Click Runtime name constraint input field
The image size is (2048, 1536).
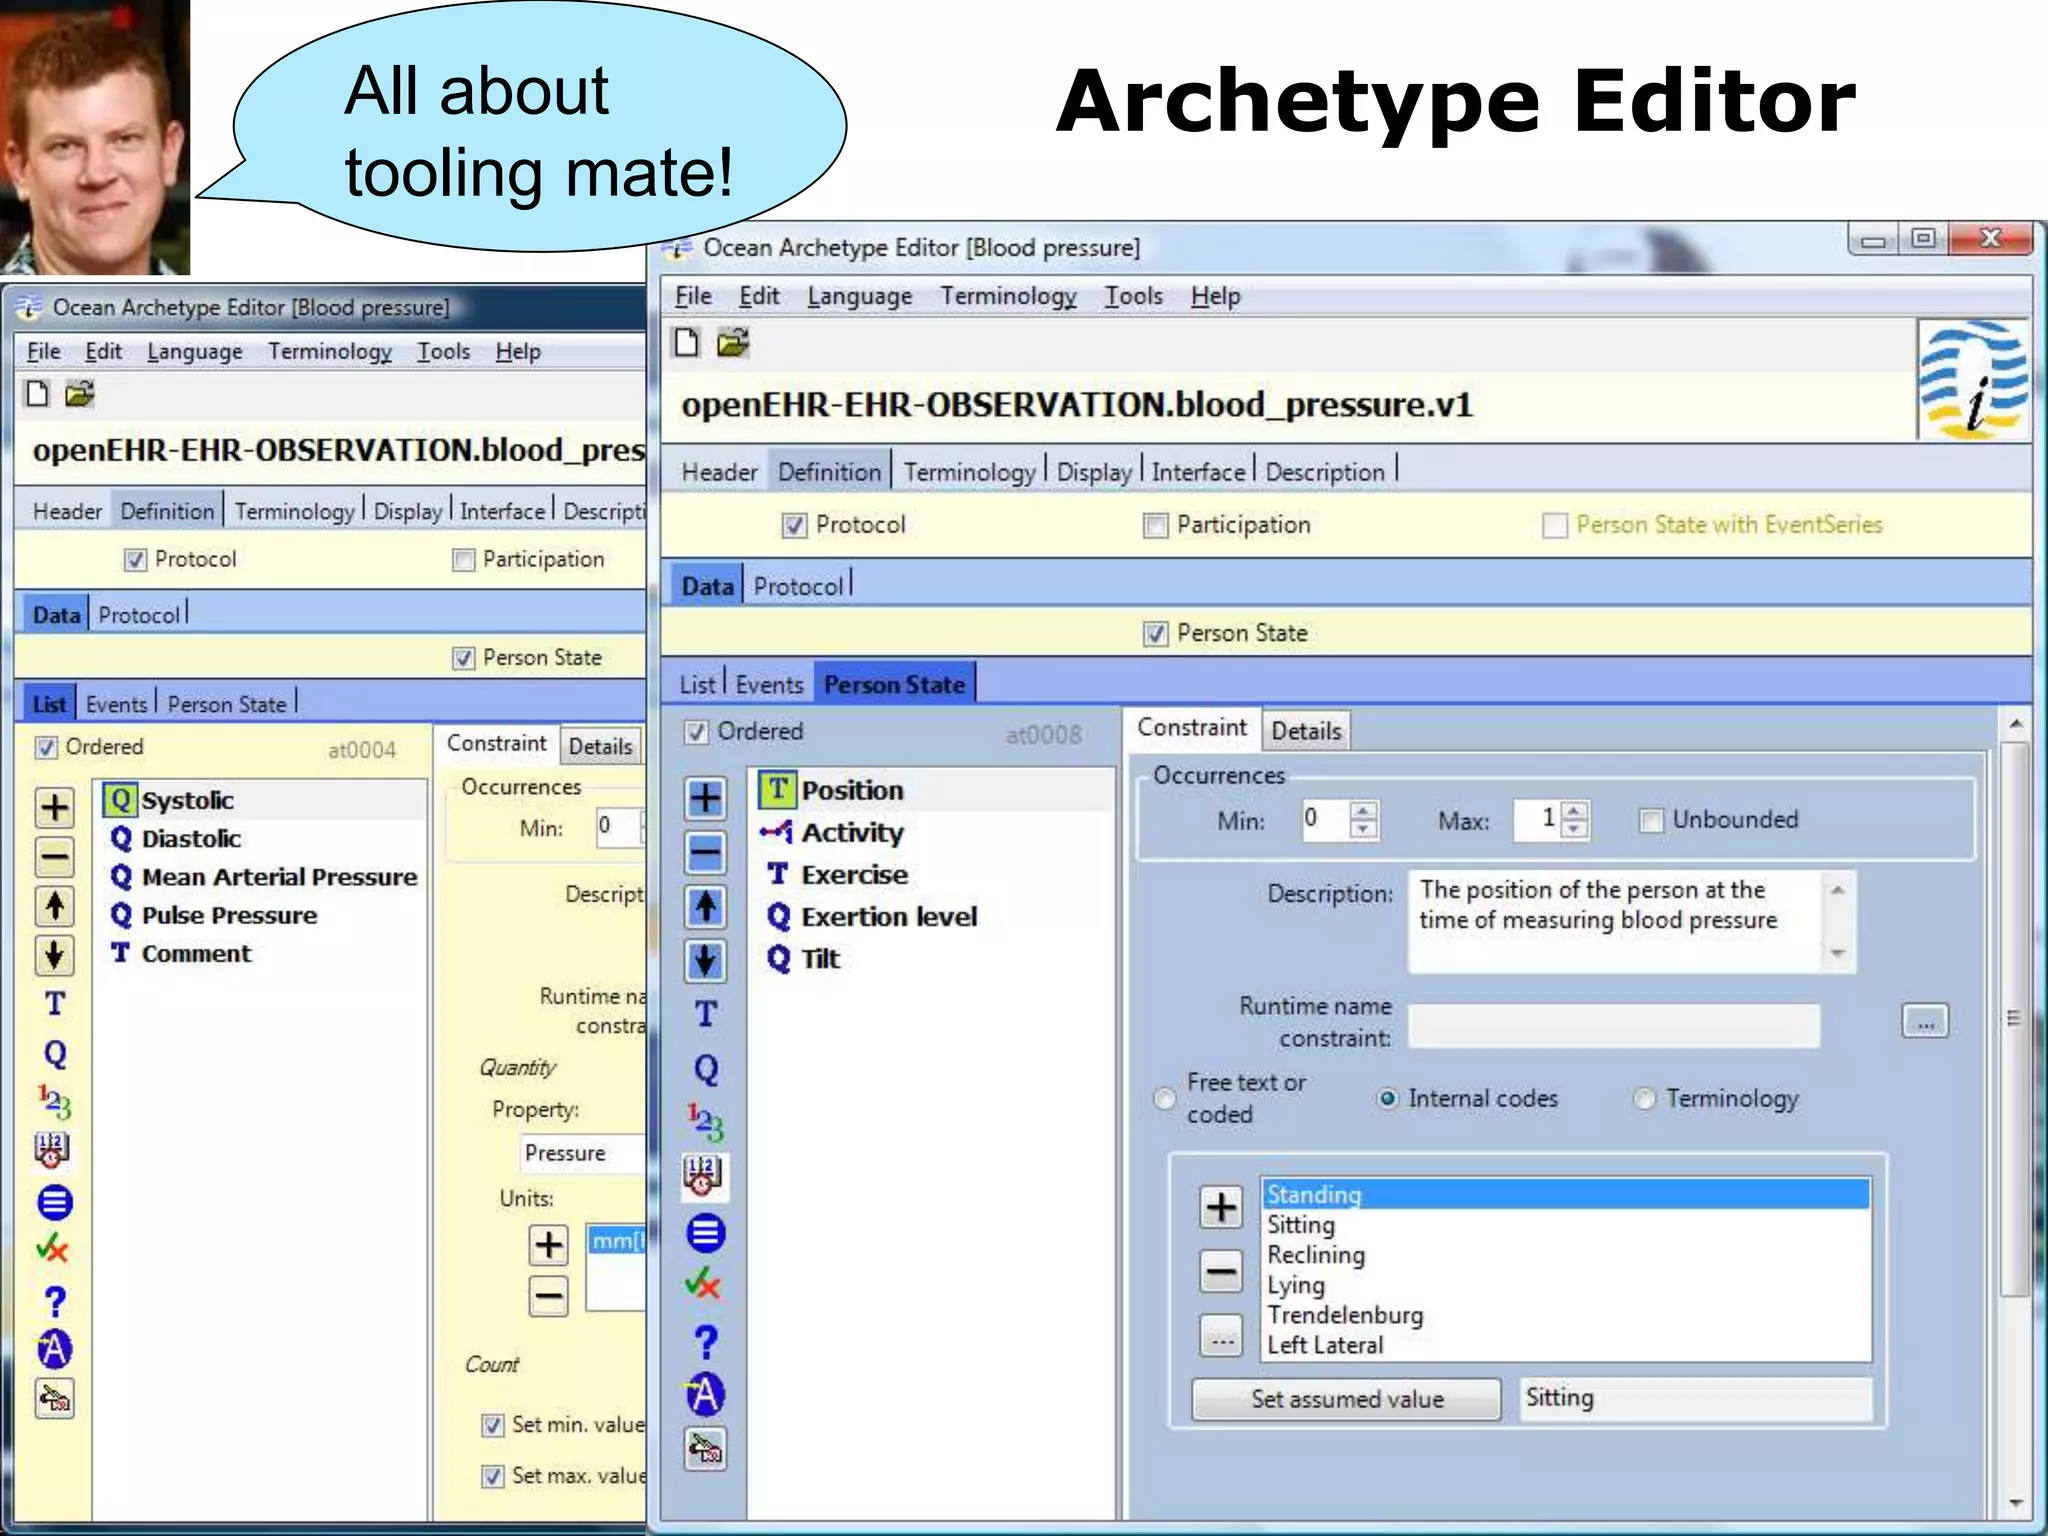(x=1614, y=1025)
